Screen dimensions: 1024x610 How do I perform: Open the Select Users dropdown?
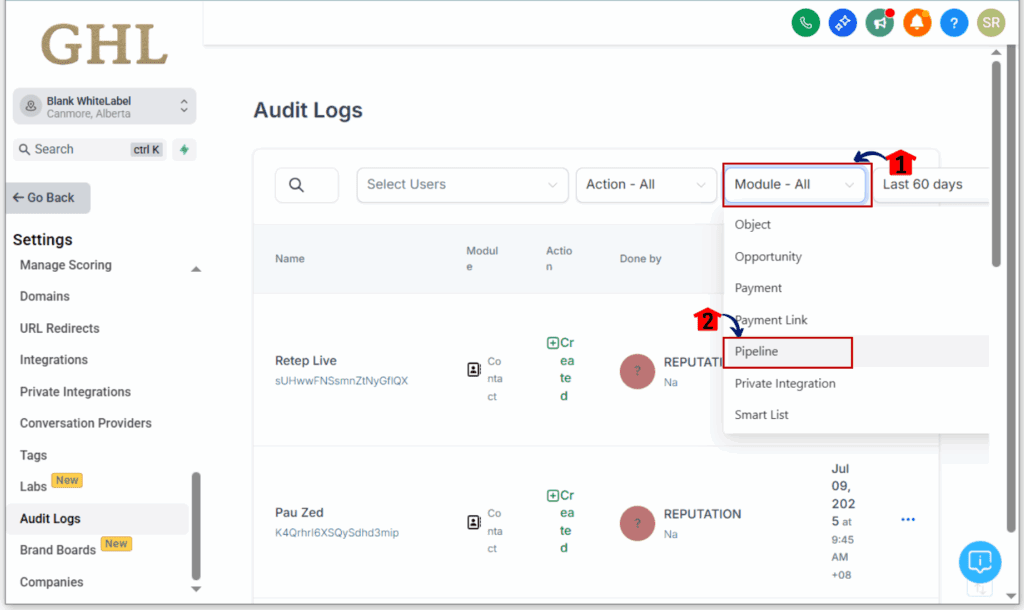[x=461, y=185]
